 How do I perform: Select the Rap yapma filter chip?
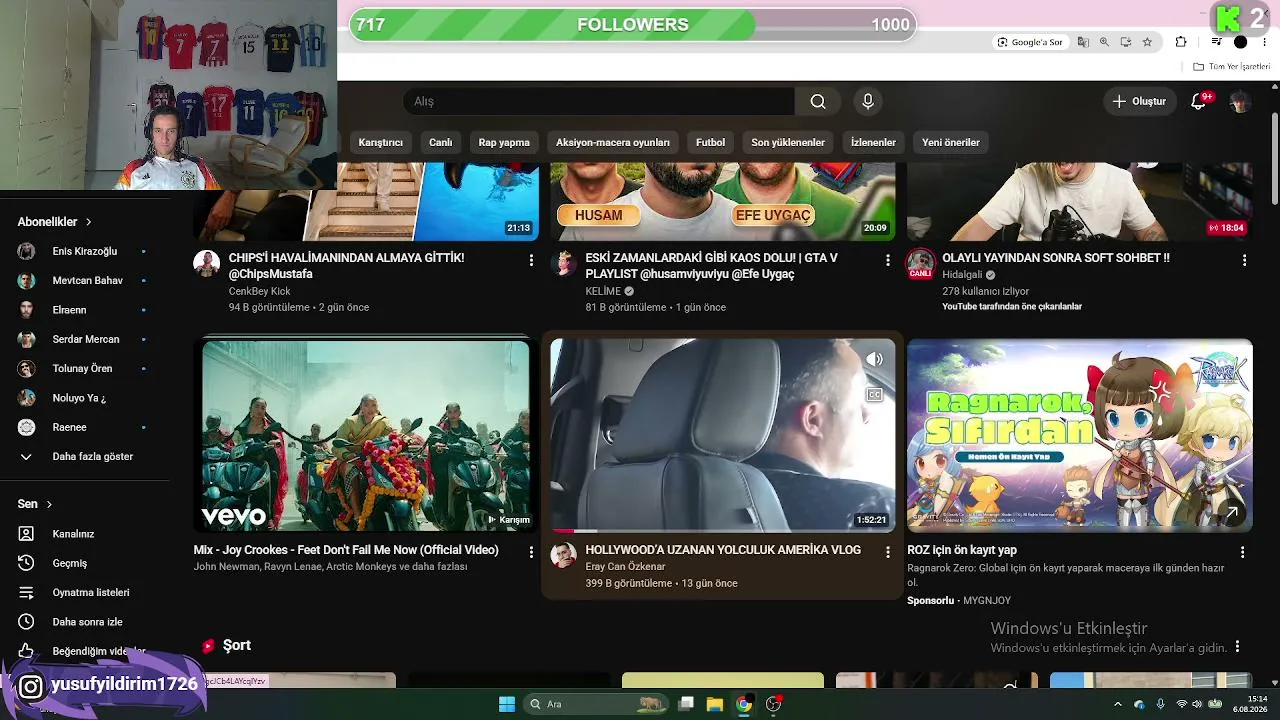[504, 142]
